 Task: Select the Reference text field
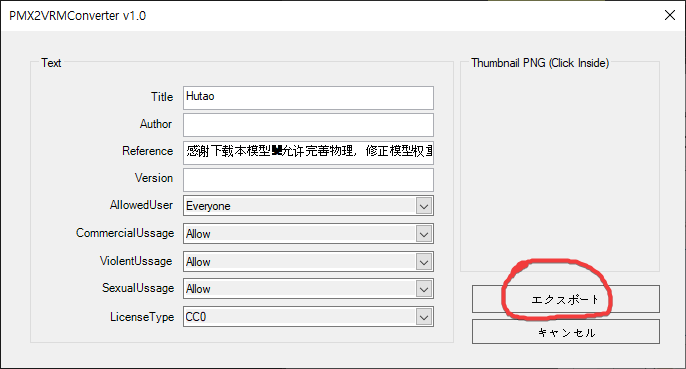(x=308, y=152)
